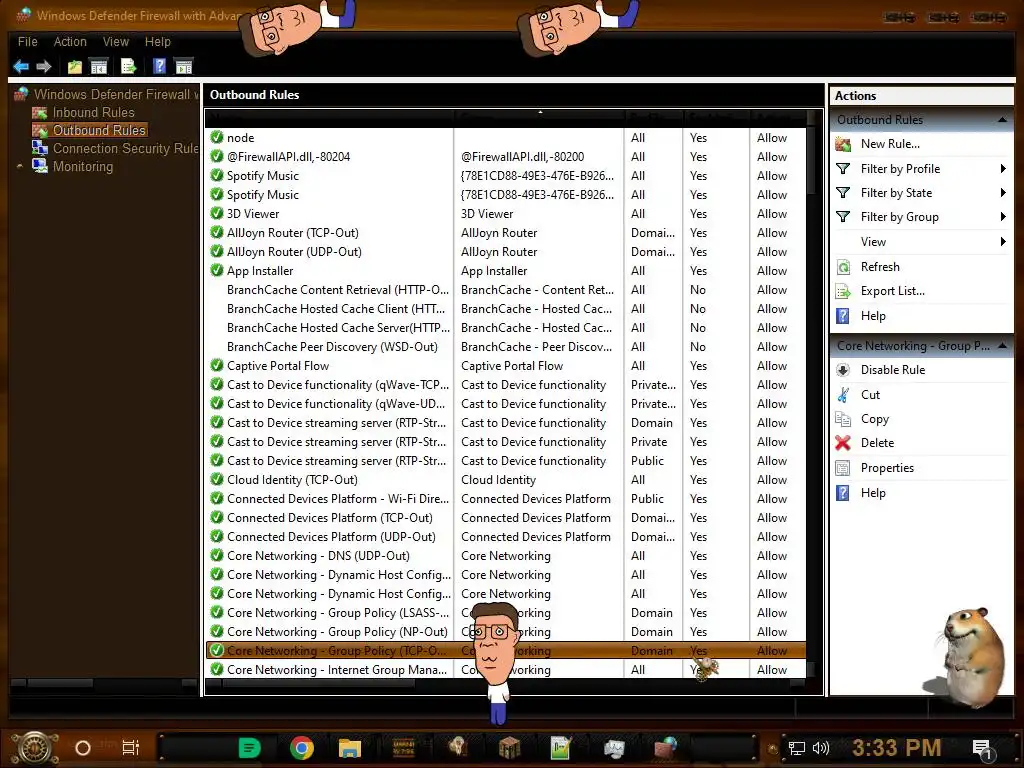
Task: Click the Export List toolbar icon
Action: tap(128, 66)
